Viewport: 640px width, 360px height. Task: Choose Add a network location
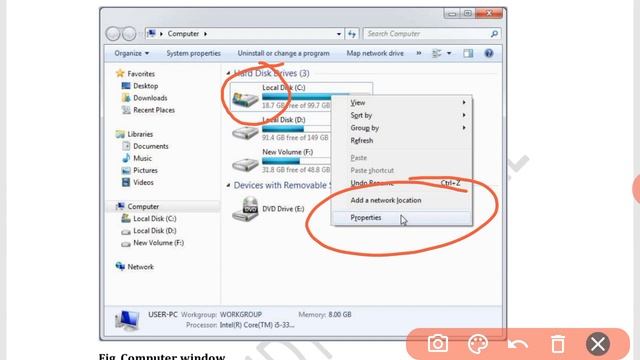[x=402, y=200]
